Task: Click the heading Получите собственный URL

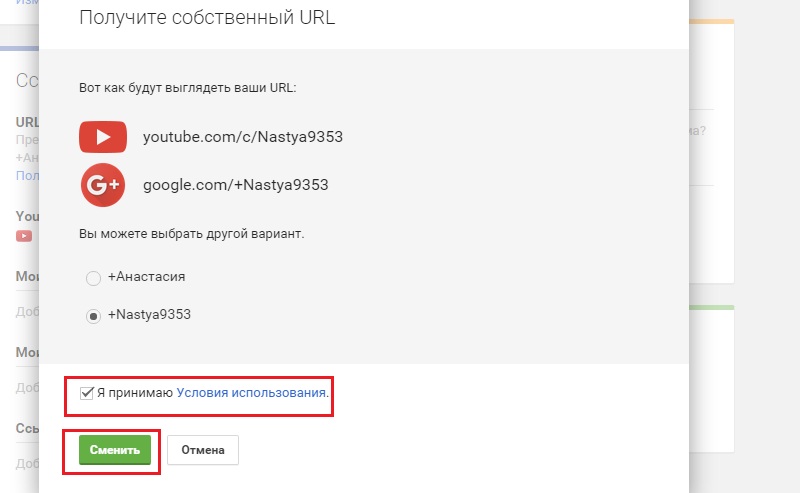Action: [207, 17]
